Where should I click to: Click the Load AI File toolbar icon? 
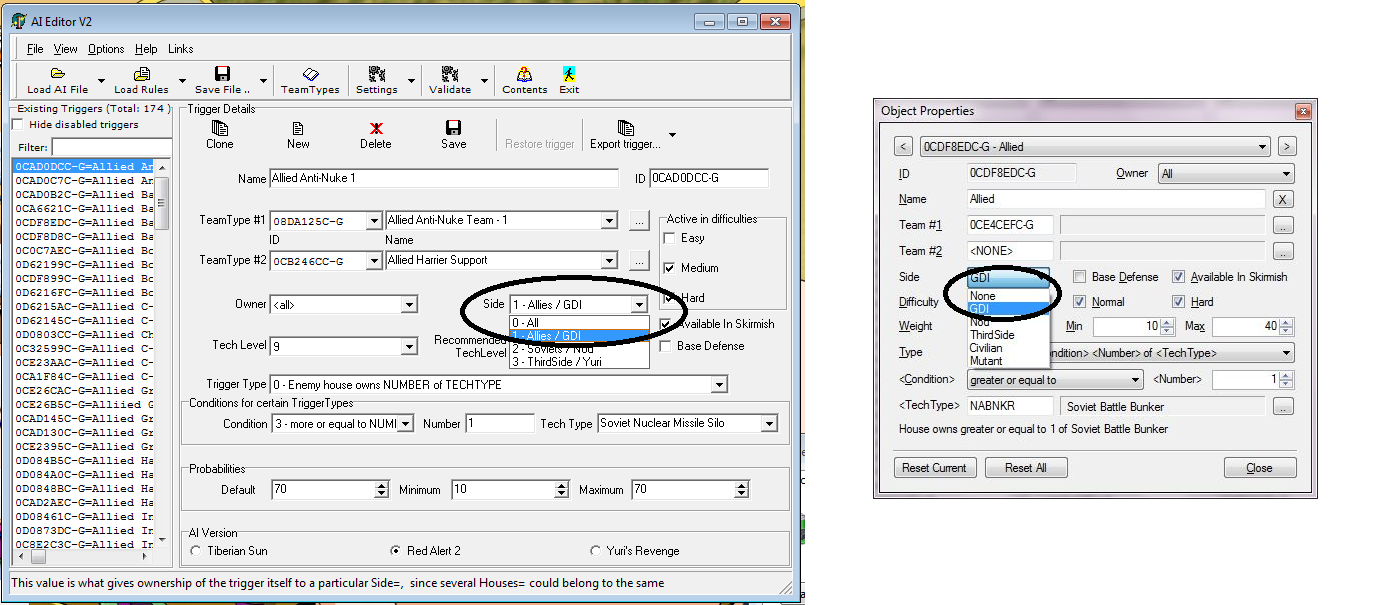[x=57, y=74]
